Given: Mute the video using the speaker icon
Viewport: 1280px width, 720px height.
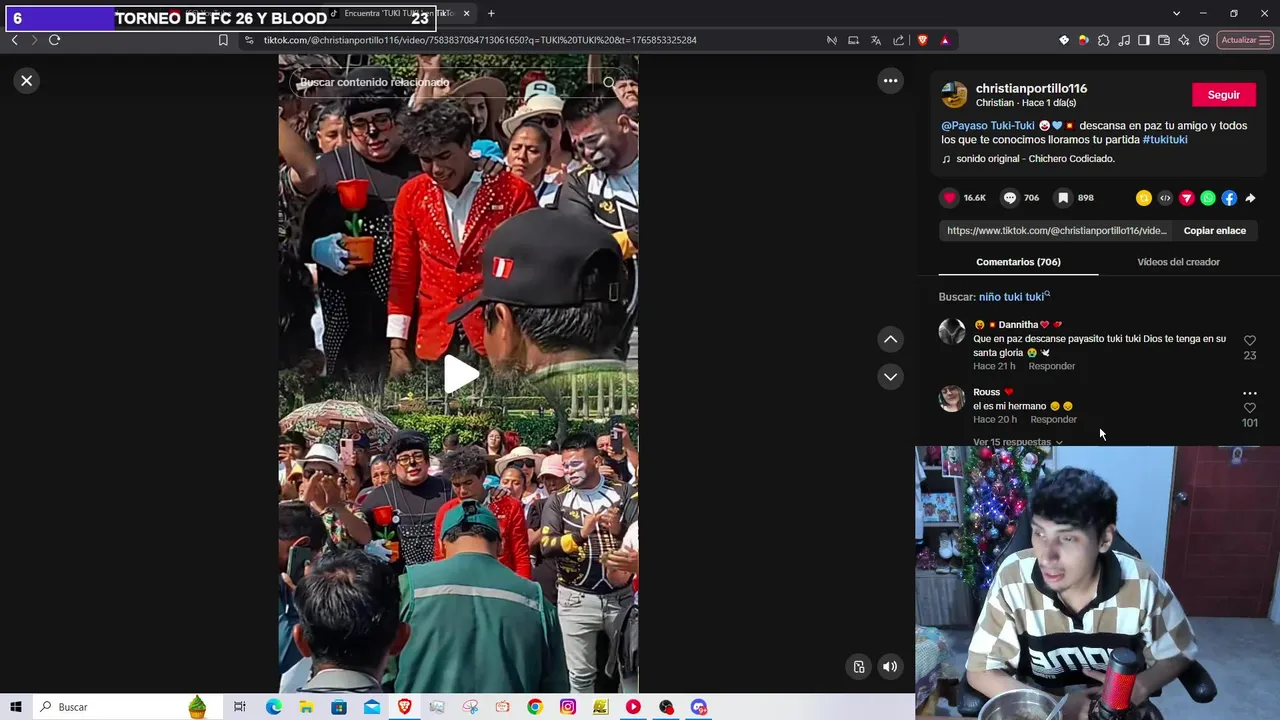Looking at the screenshot, I should 890,667.
